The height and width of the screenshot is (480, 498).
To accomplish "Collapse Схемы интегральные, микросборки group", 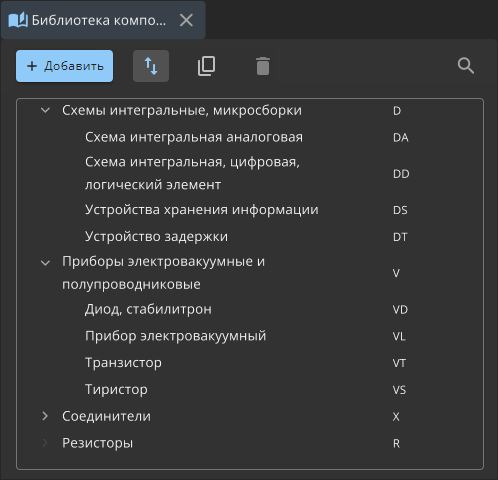I will (45, 110).
